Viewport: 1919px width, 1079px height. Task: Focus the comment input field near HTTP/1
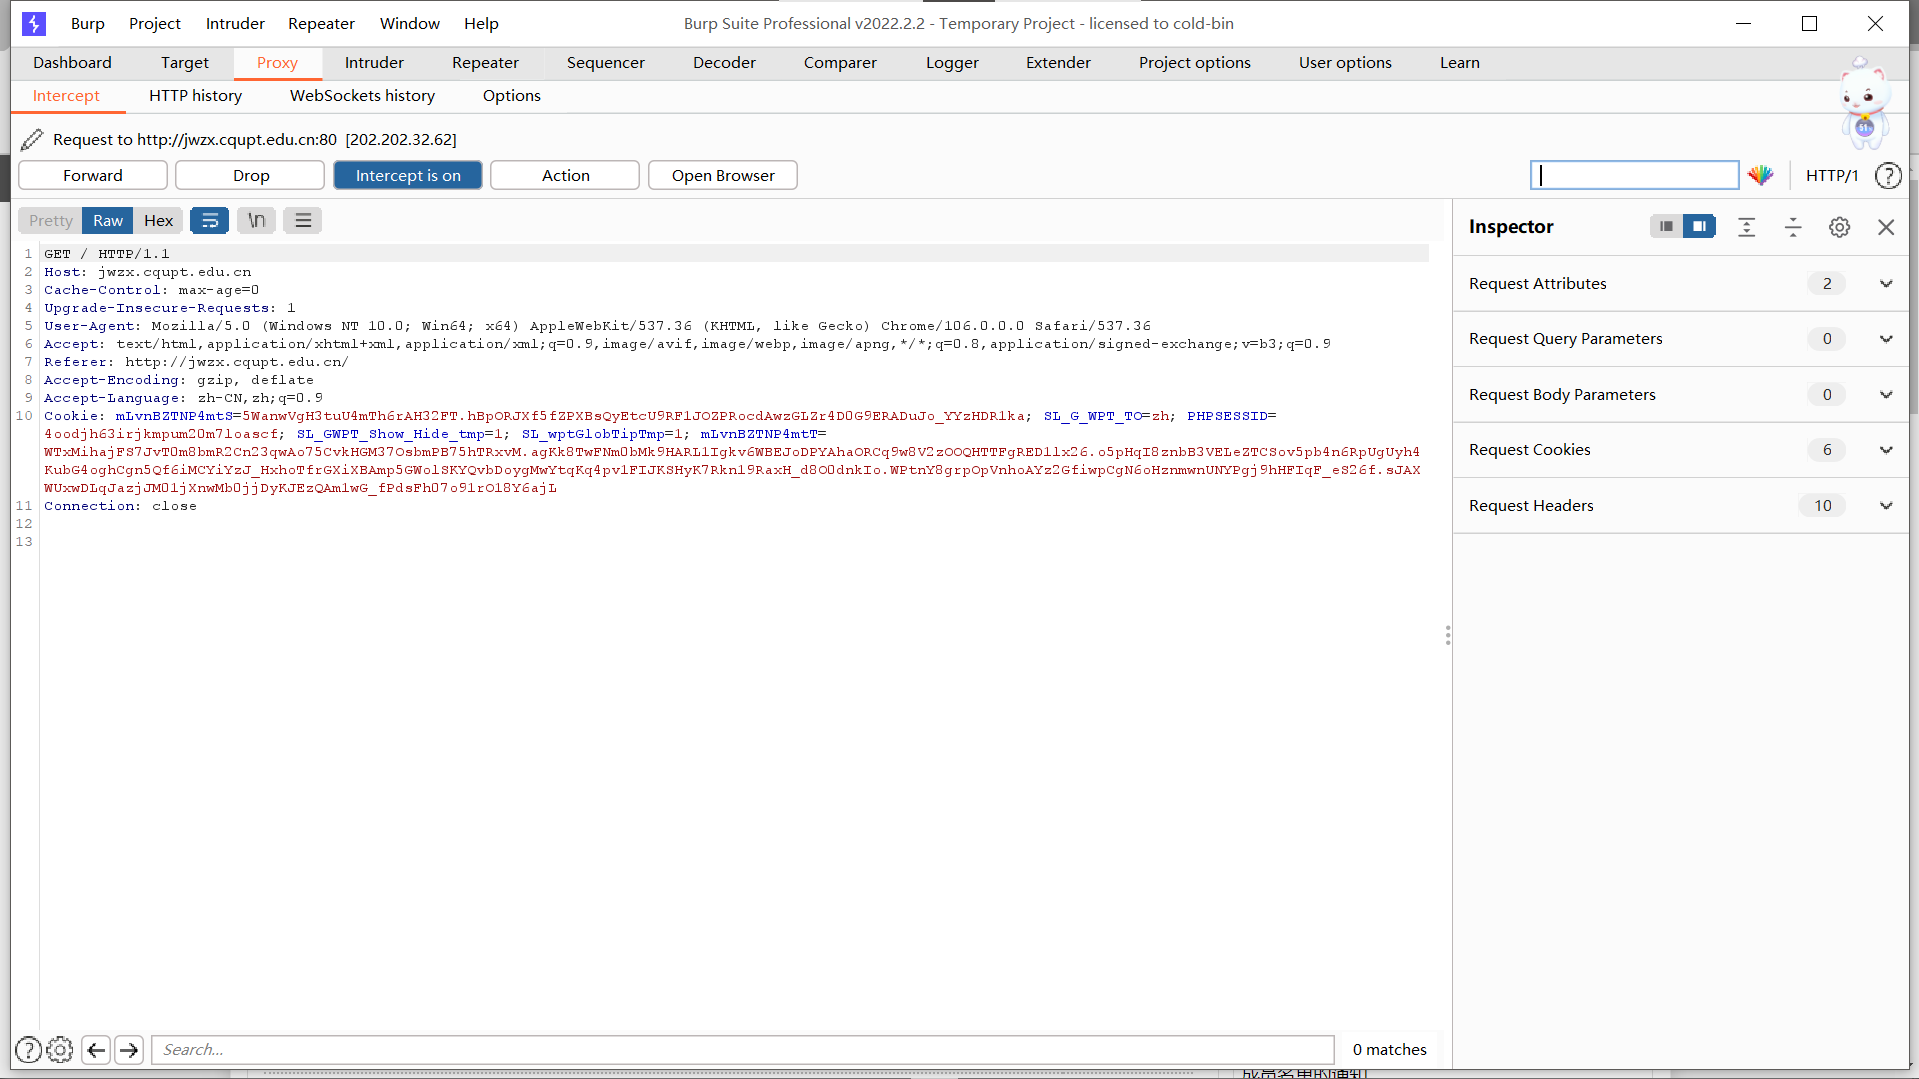[1635, 175]
